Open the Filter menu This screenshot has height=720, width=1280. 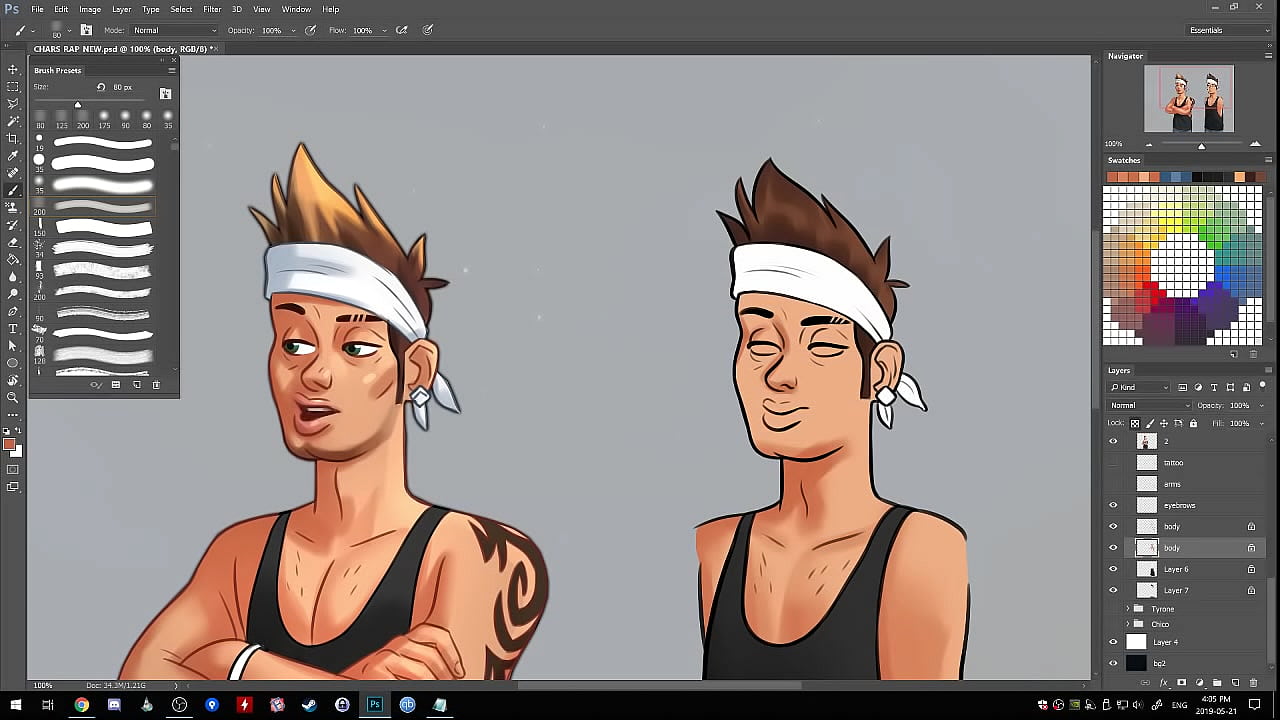tap(212, 9)
